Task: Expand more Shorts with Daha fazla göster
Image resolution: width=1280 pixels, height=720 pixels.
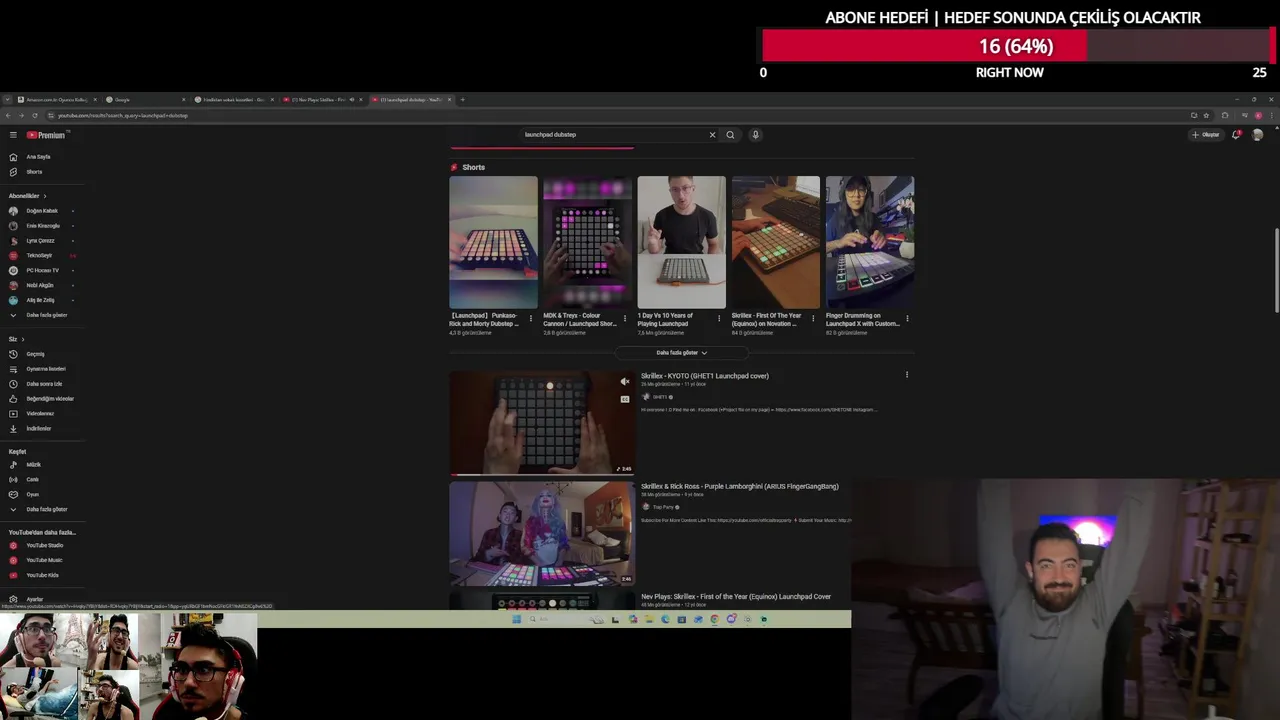Action: coord(681,353)
